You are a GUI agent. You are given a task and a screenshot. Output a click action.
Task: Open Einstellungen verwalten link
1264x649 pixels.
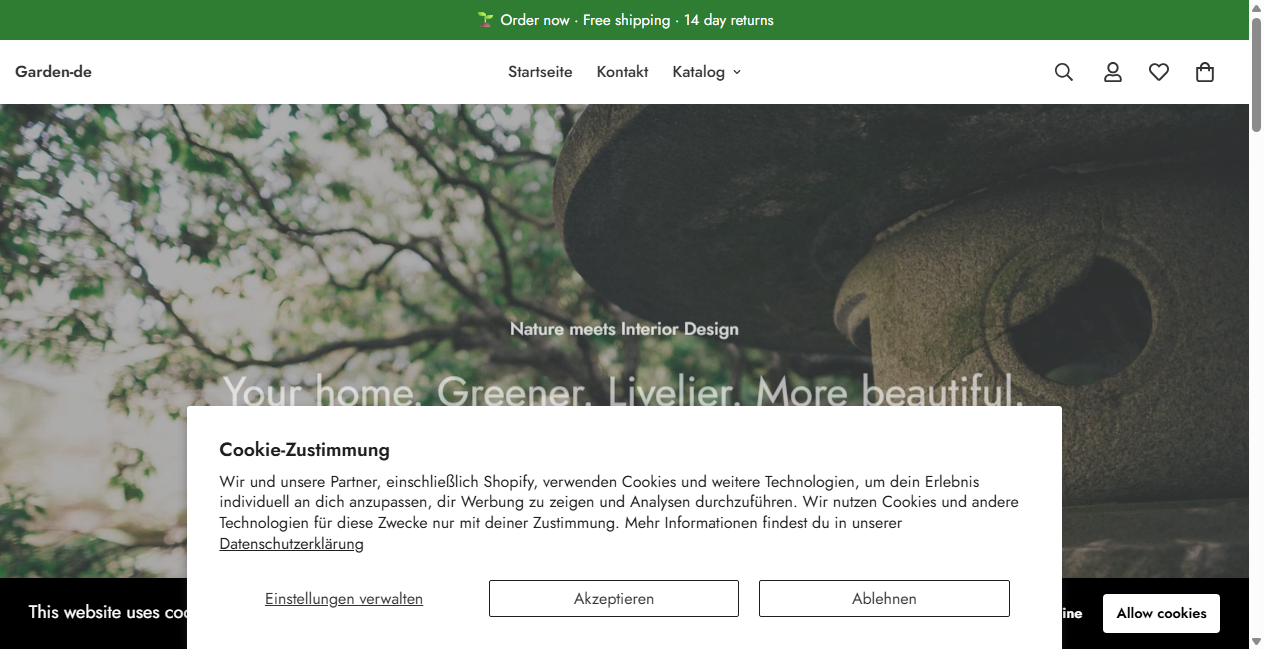[x=344, y=599]
